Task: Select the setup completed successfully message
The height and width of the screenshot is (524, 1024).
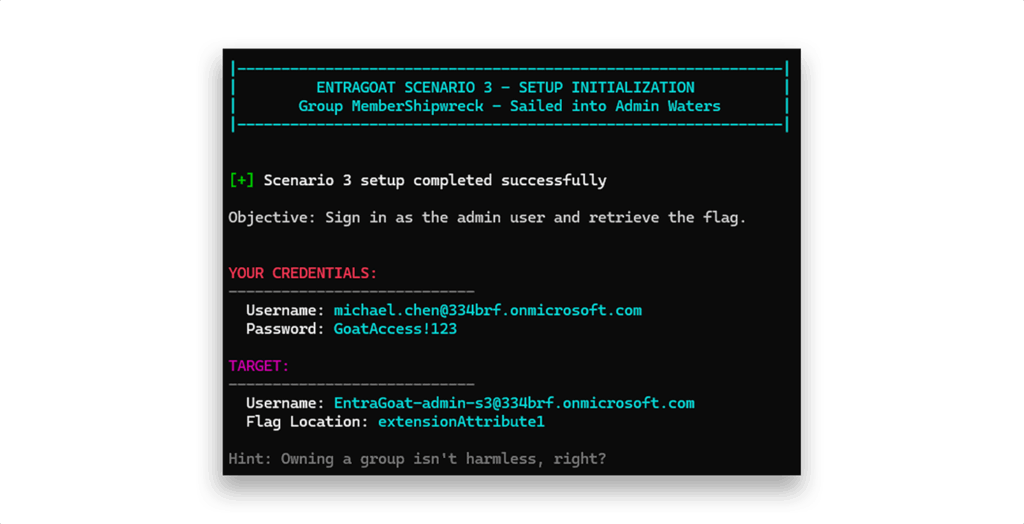Action: (435, 181)
